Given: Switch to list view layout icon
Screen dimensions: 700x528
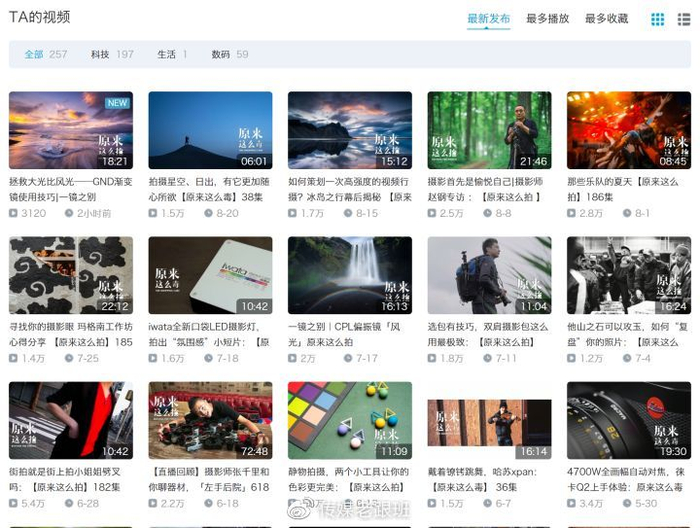Looking at the screenshot, I should [x=684, y=19].
